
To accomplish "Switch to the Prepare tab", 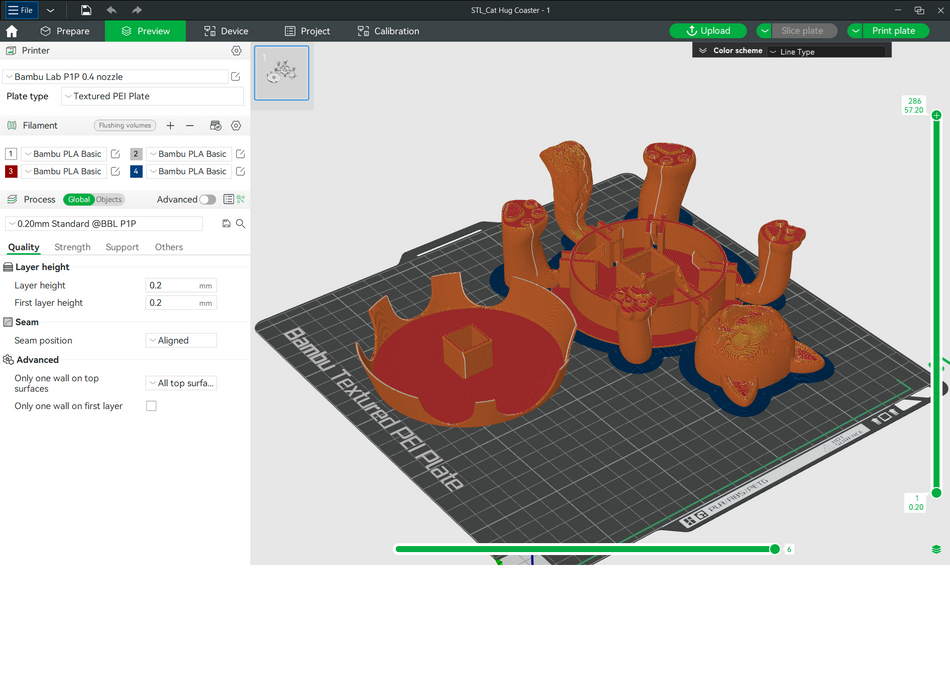I will (65, 31).
